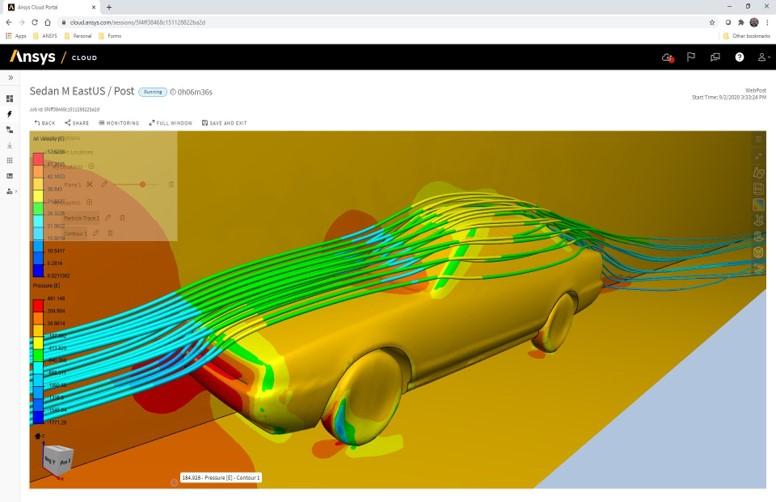Click the lightning bolt sidebar icon
The height and width of the screenshot is (502, 776).
coord(10,114)
